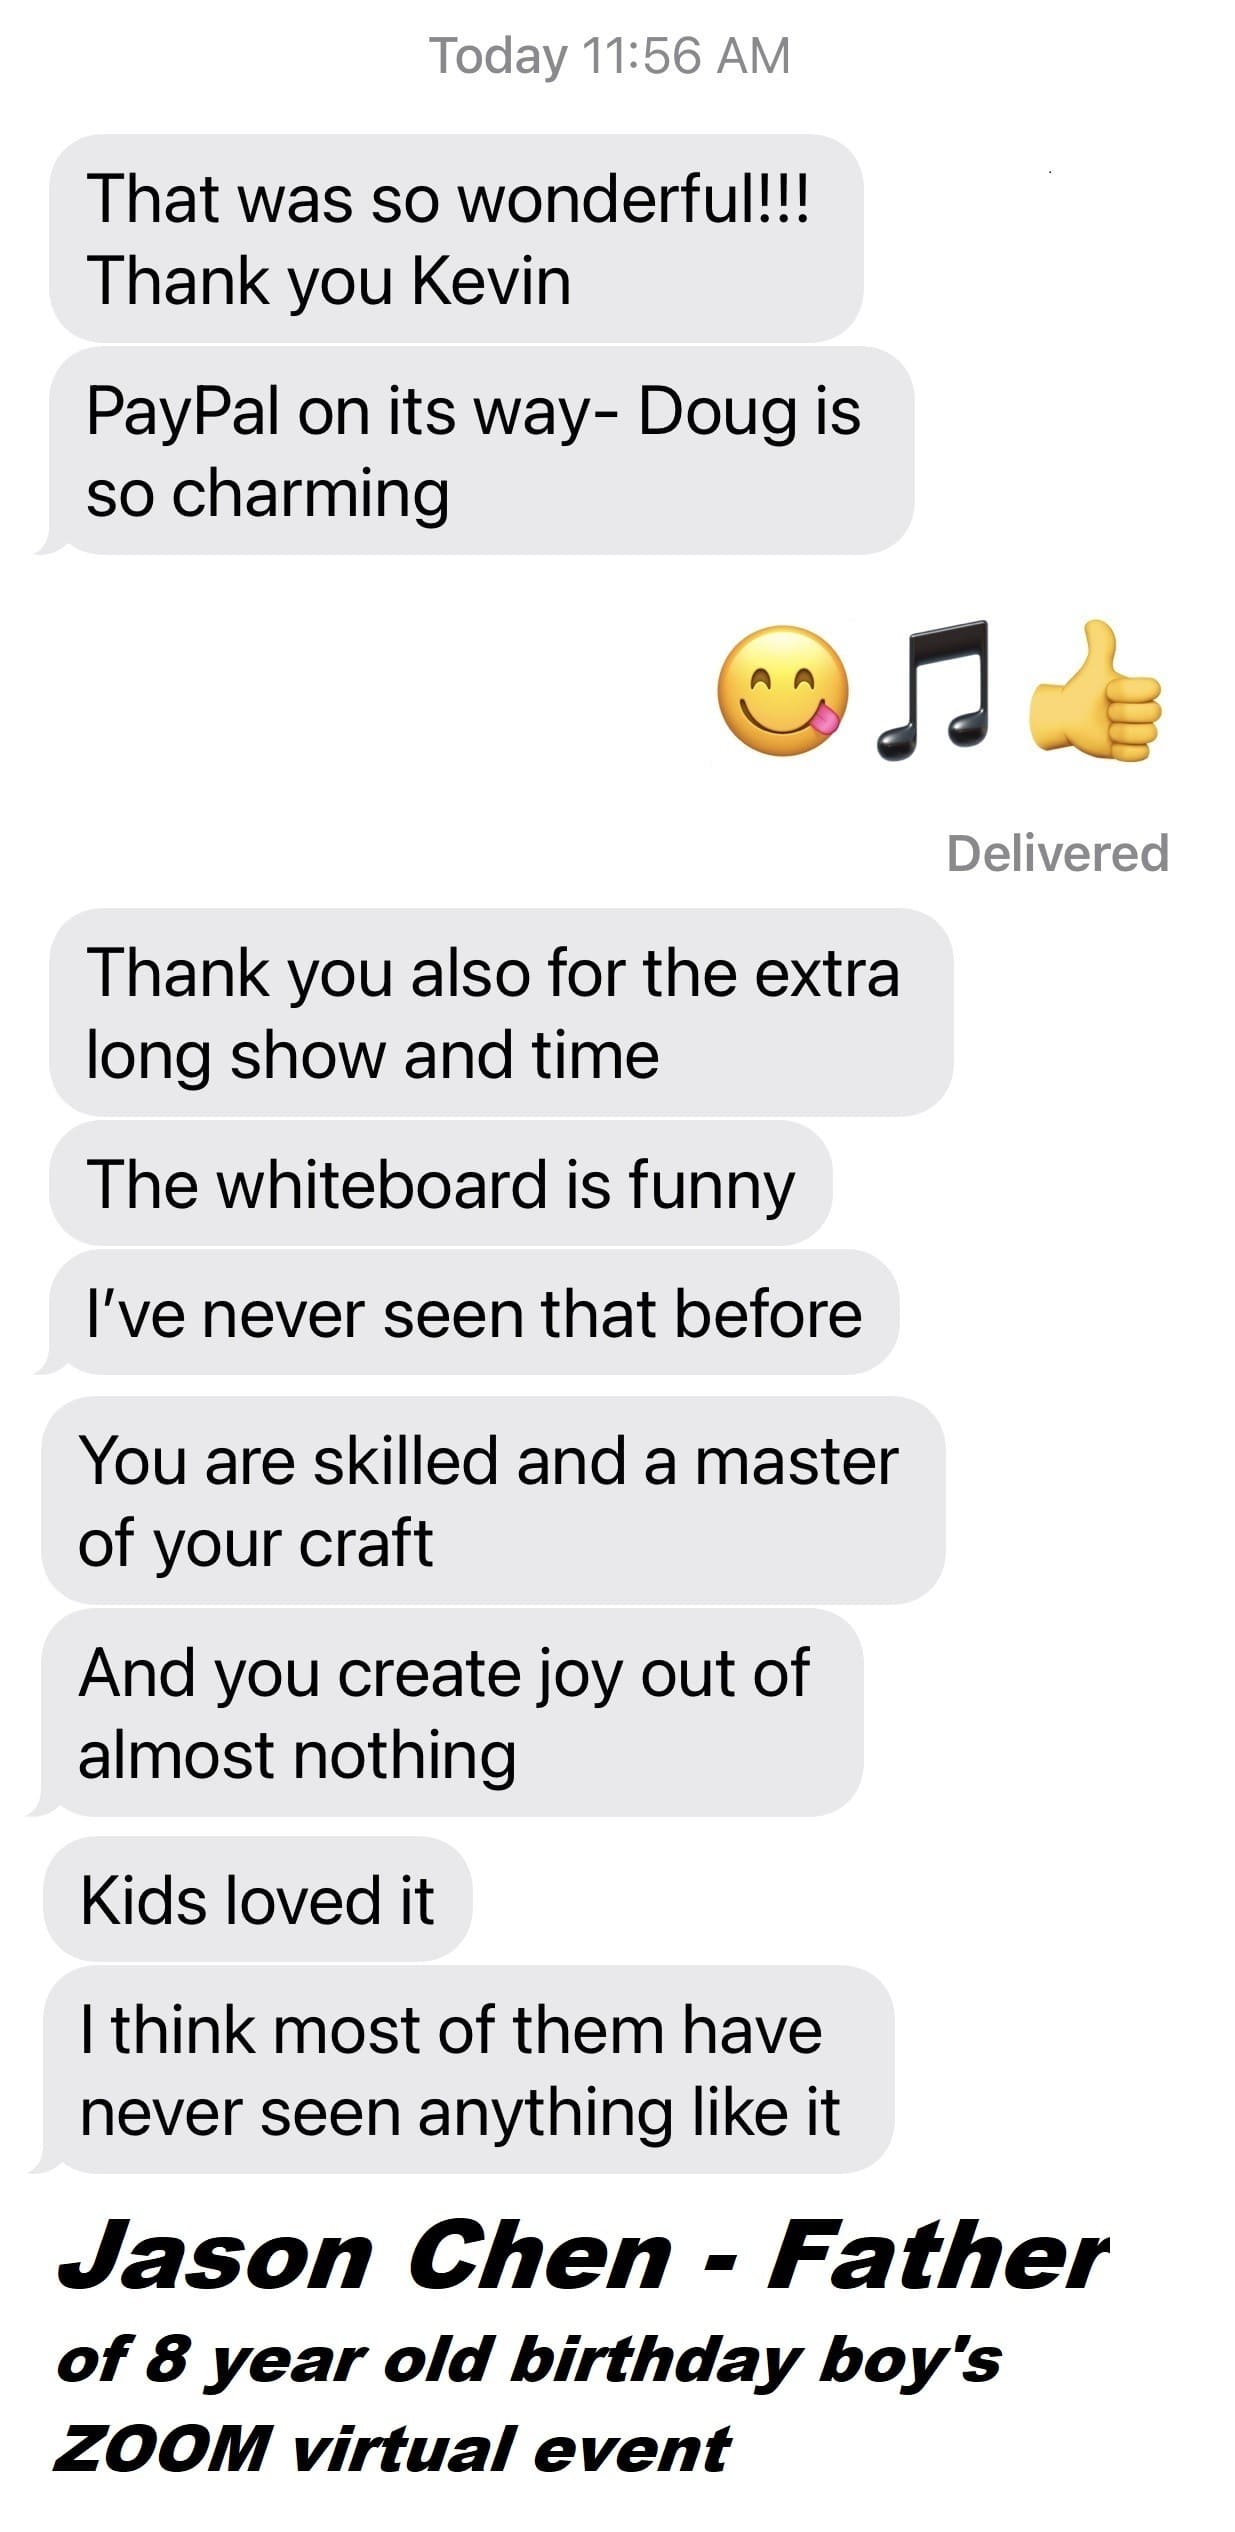Tap the yummy face emoji
This screenshot has width=1235, height=2532.
click(783, 690)
